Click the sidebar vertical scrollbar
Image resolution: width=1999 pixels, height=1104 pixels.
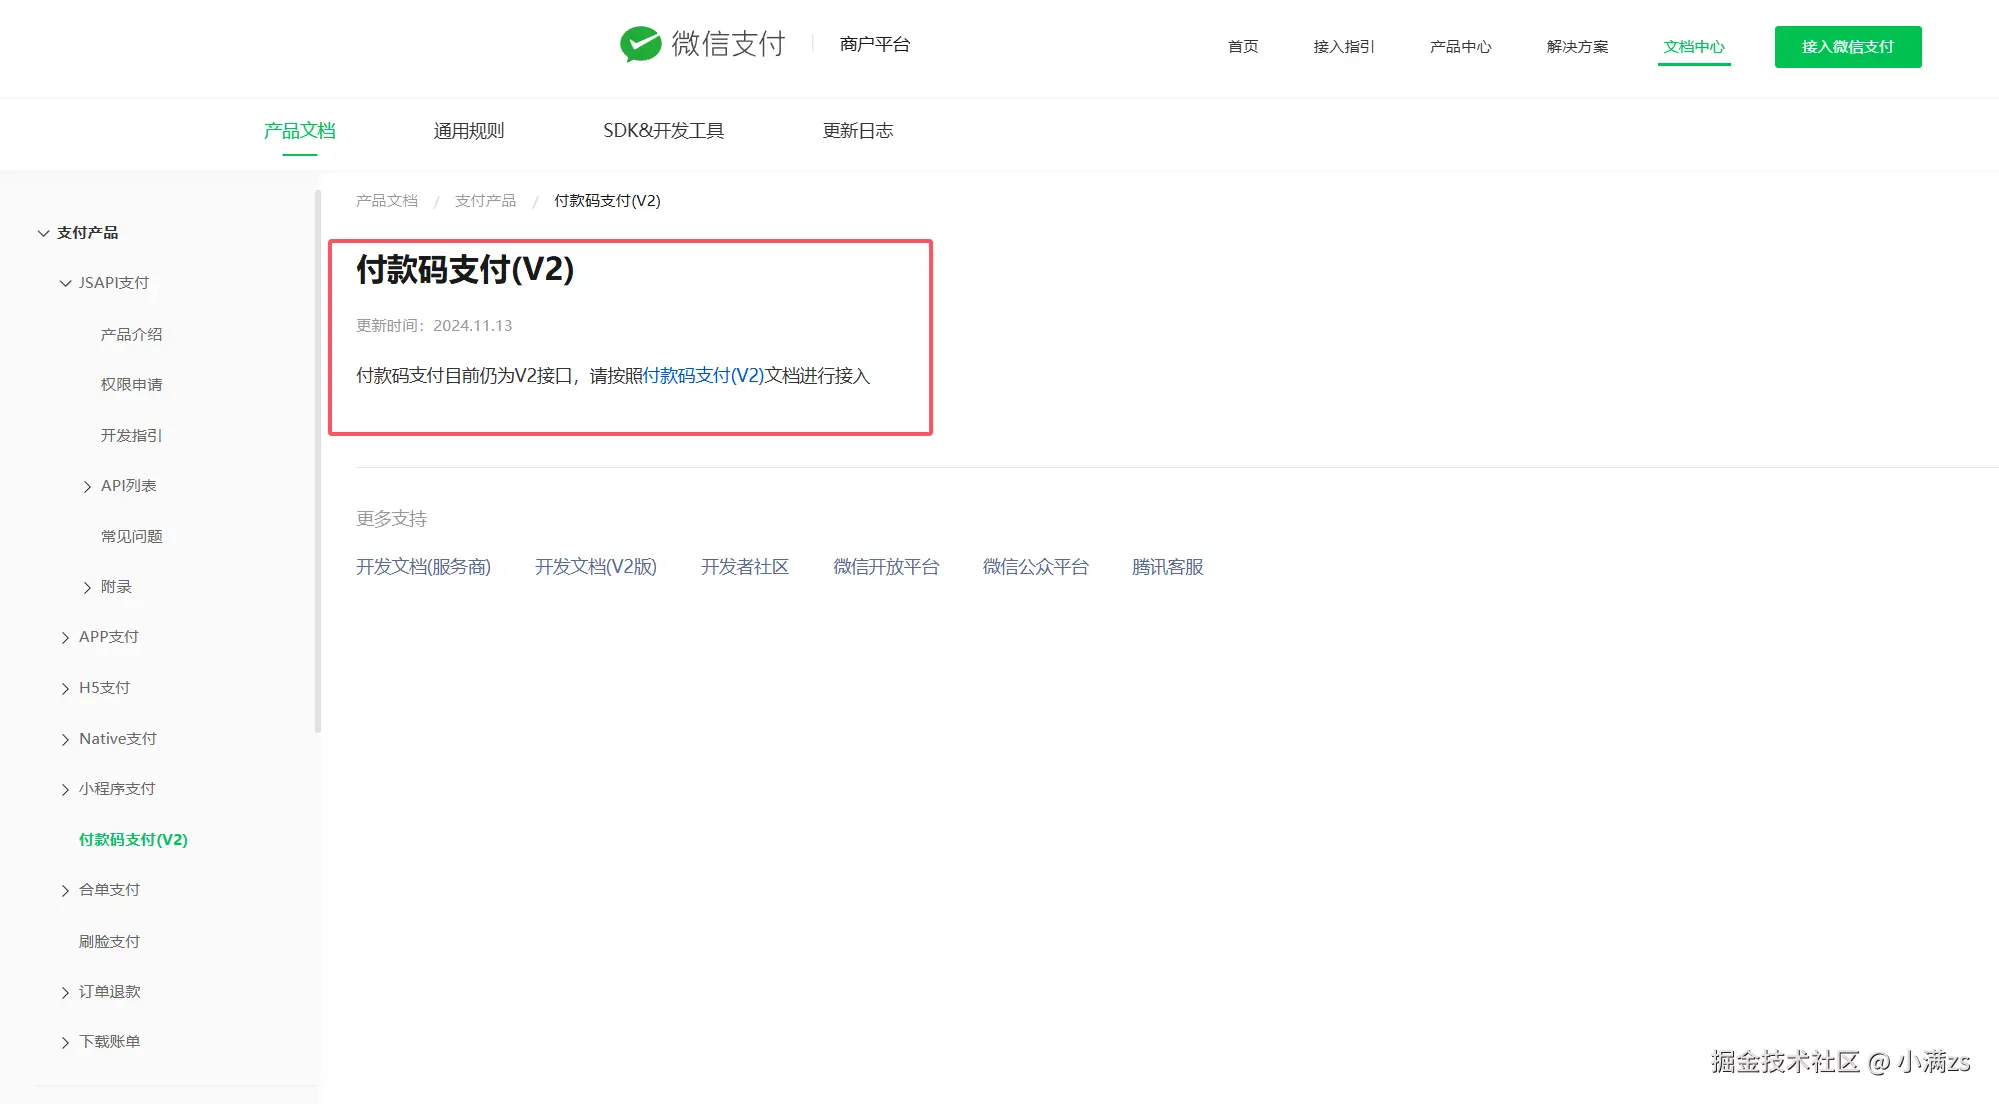(x=318, y=460)
